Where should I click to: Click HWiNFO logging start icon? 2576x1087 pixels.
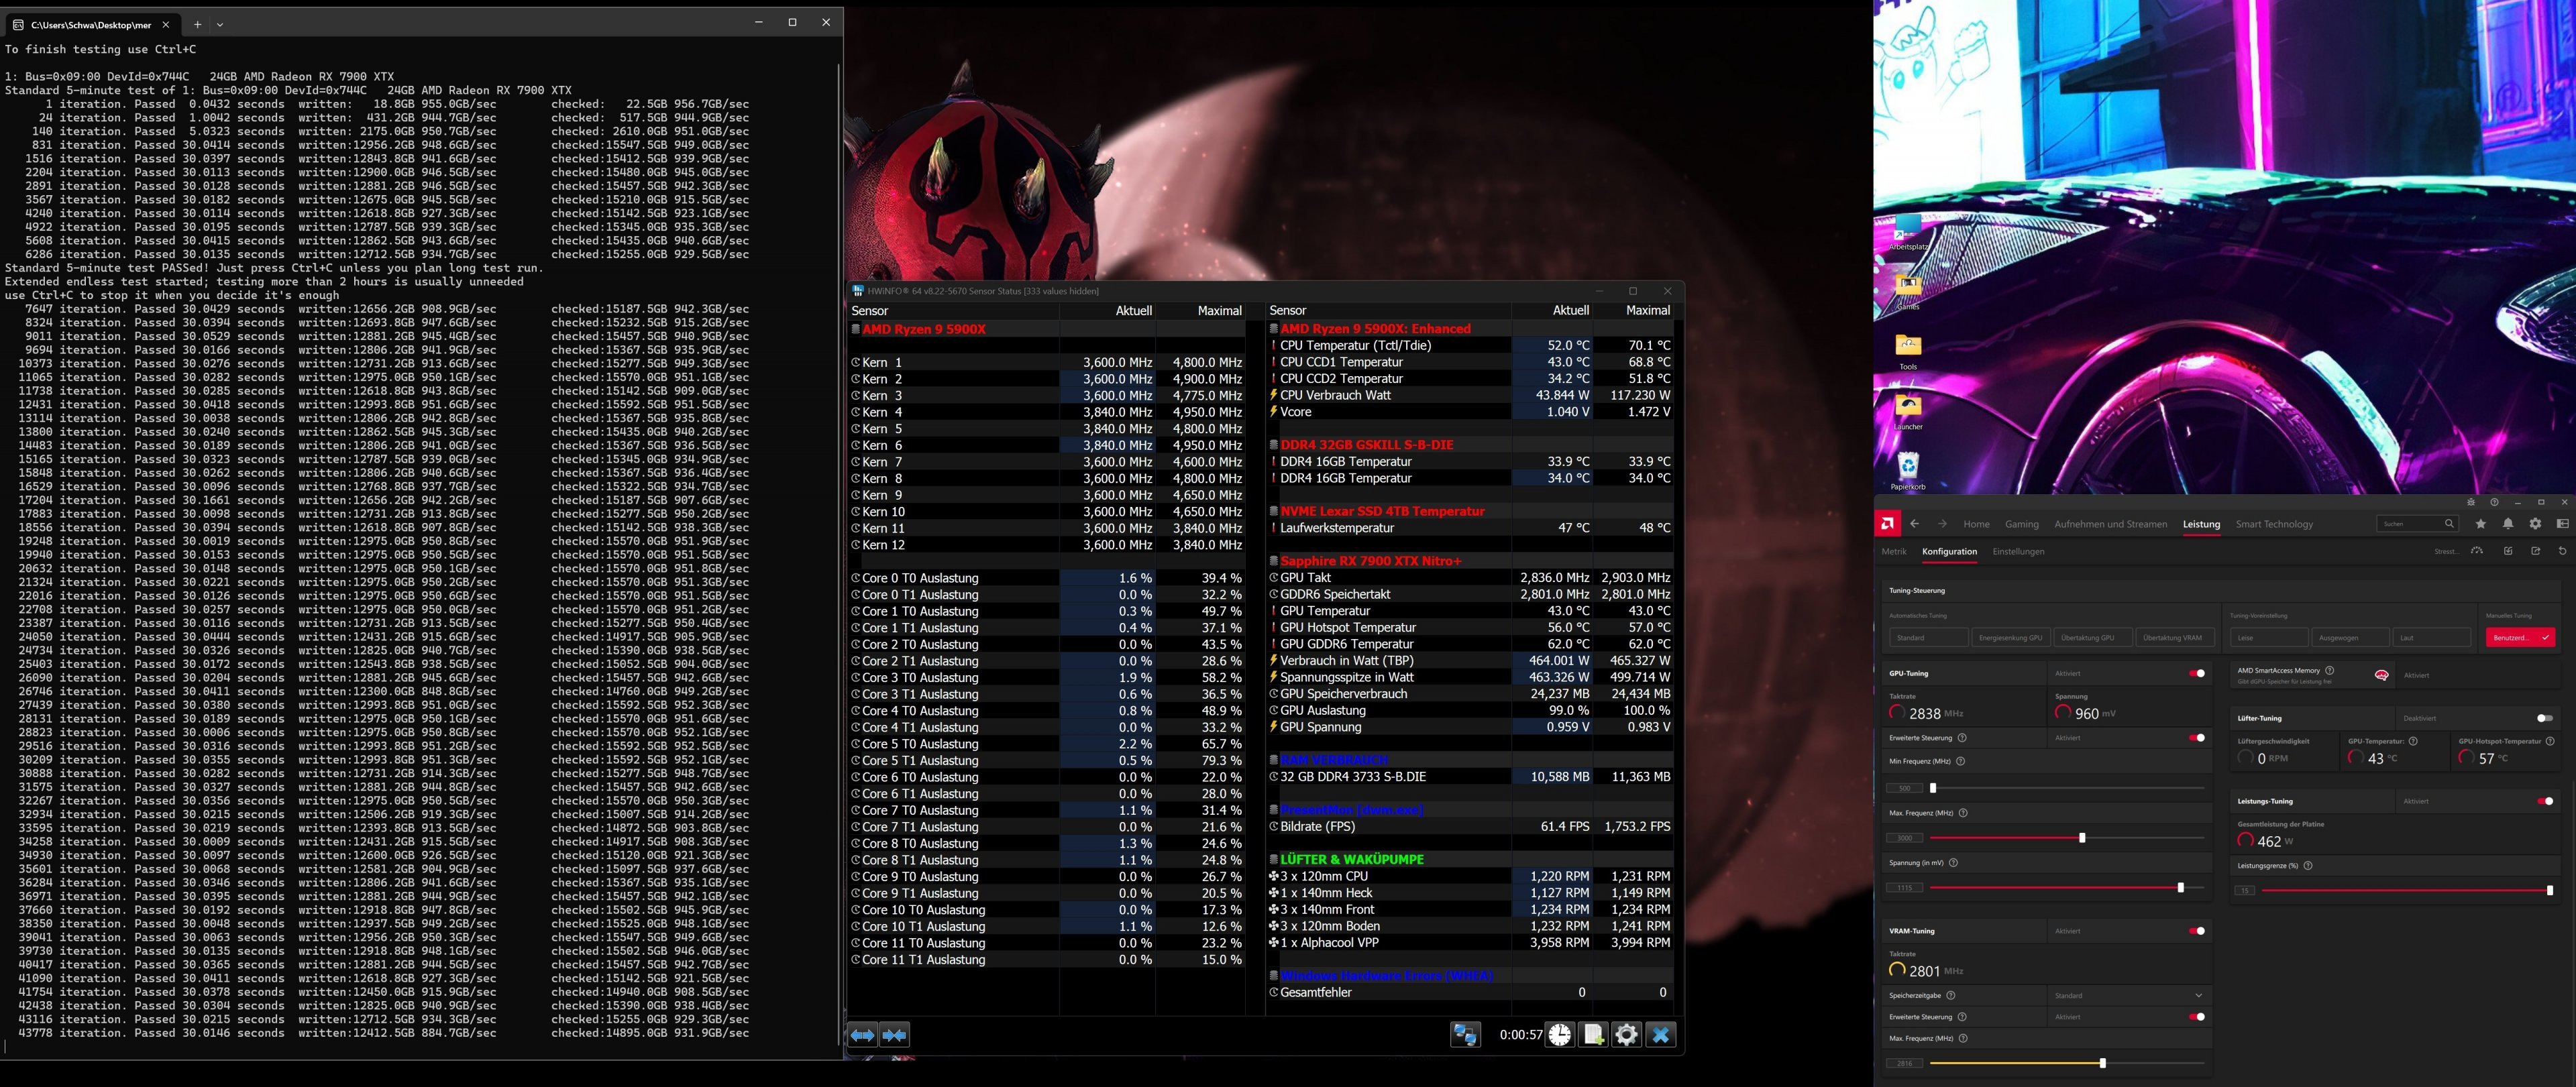pyautogui.click(x=1593, y=1035)
